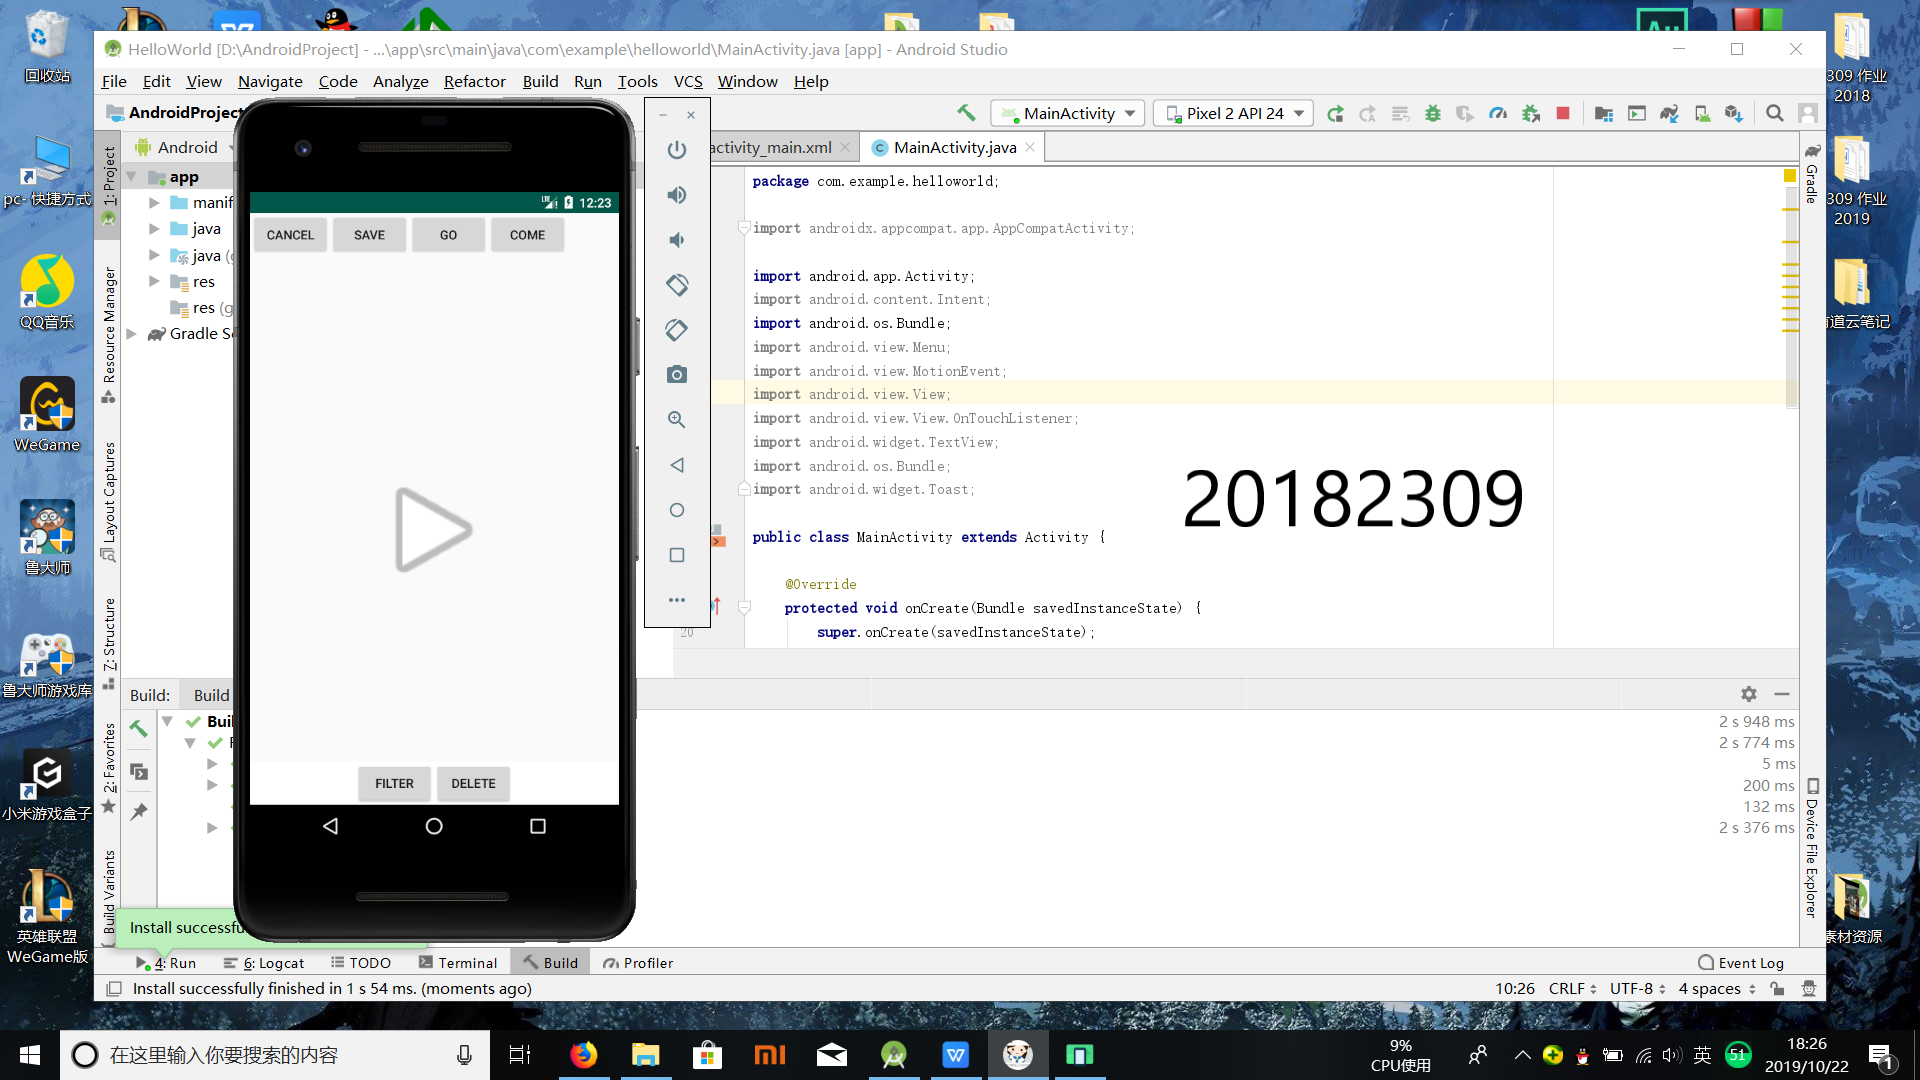Screen dimensions: 1920x1080
Task: Switch to the Logcat bottom tab
Action: tap(264, 963)
